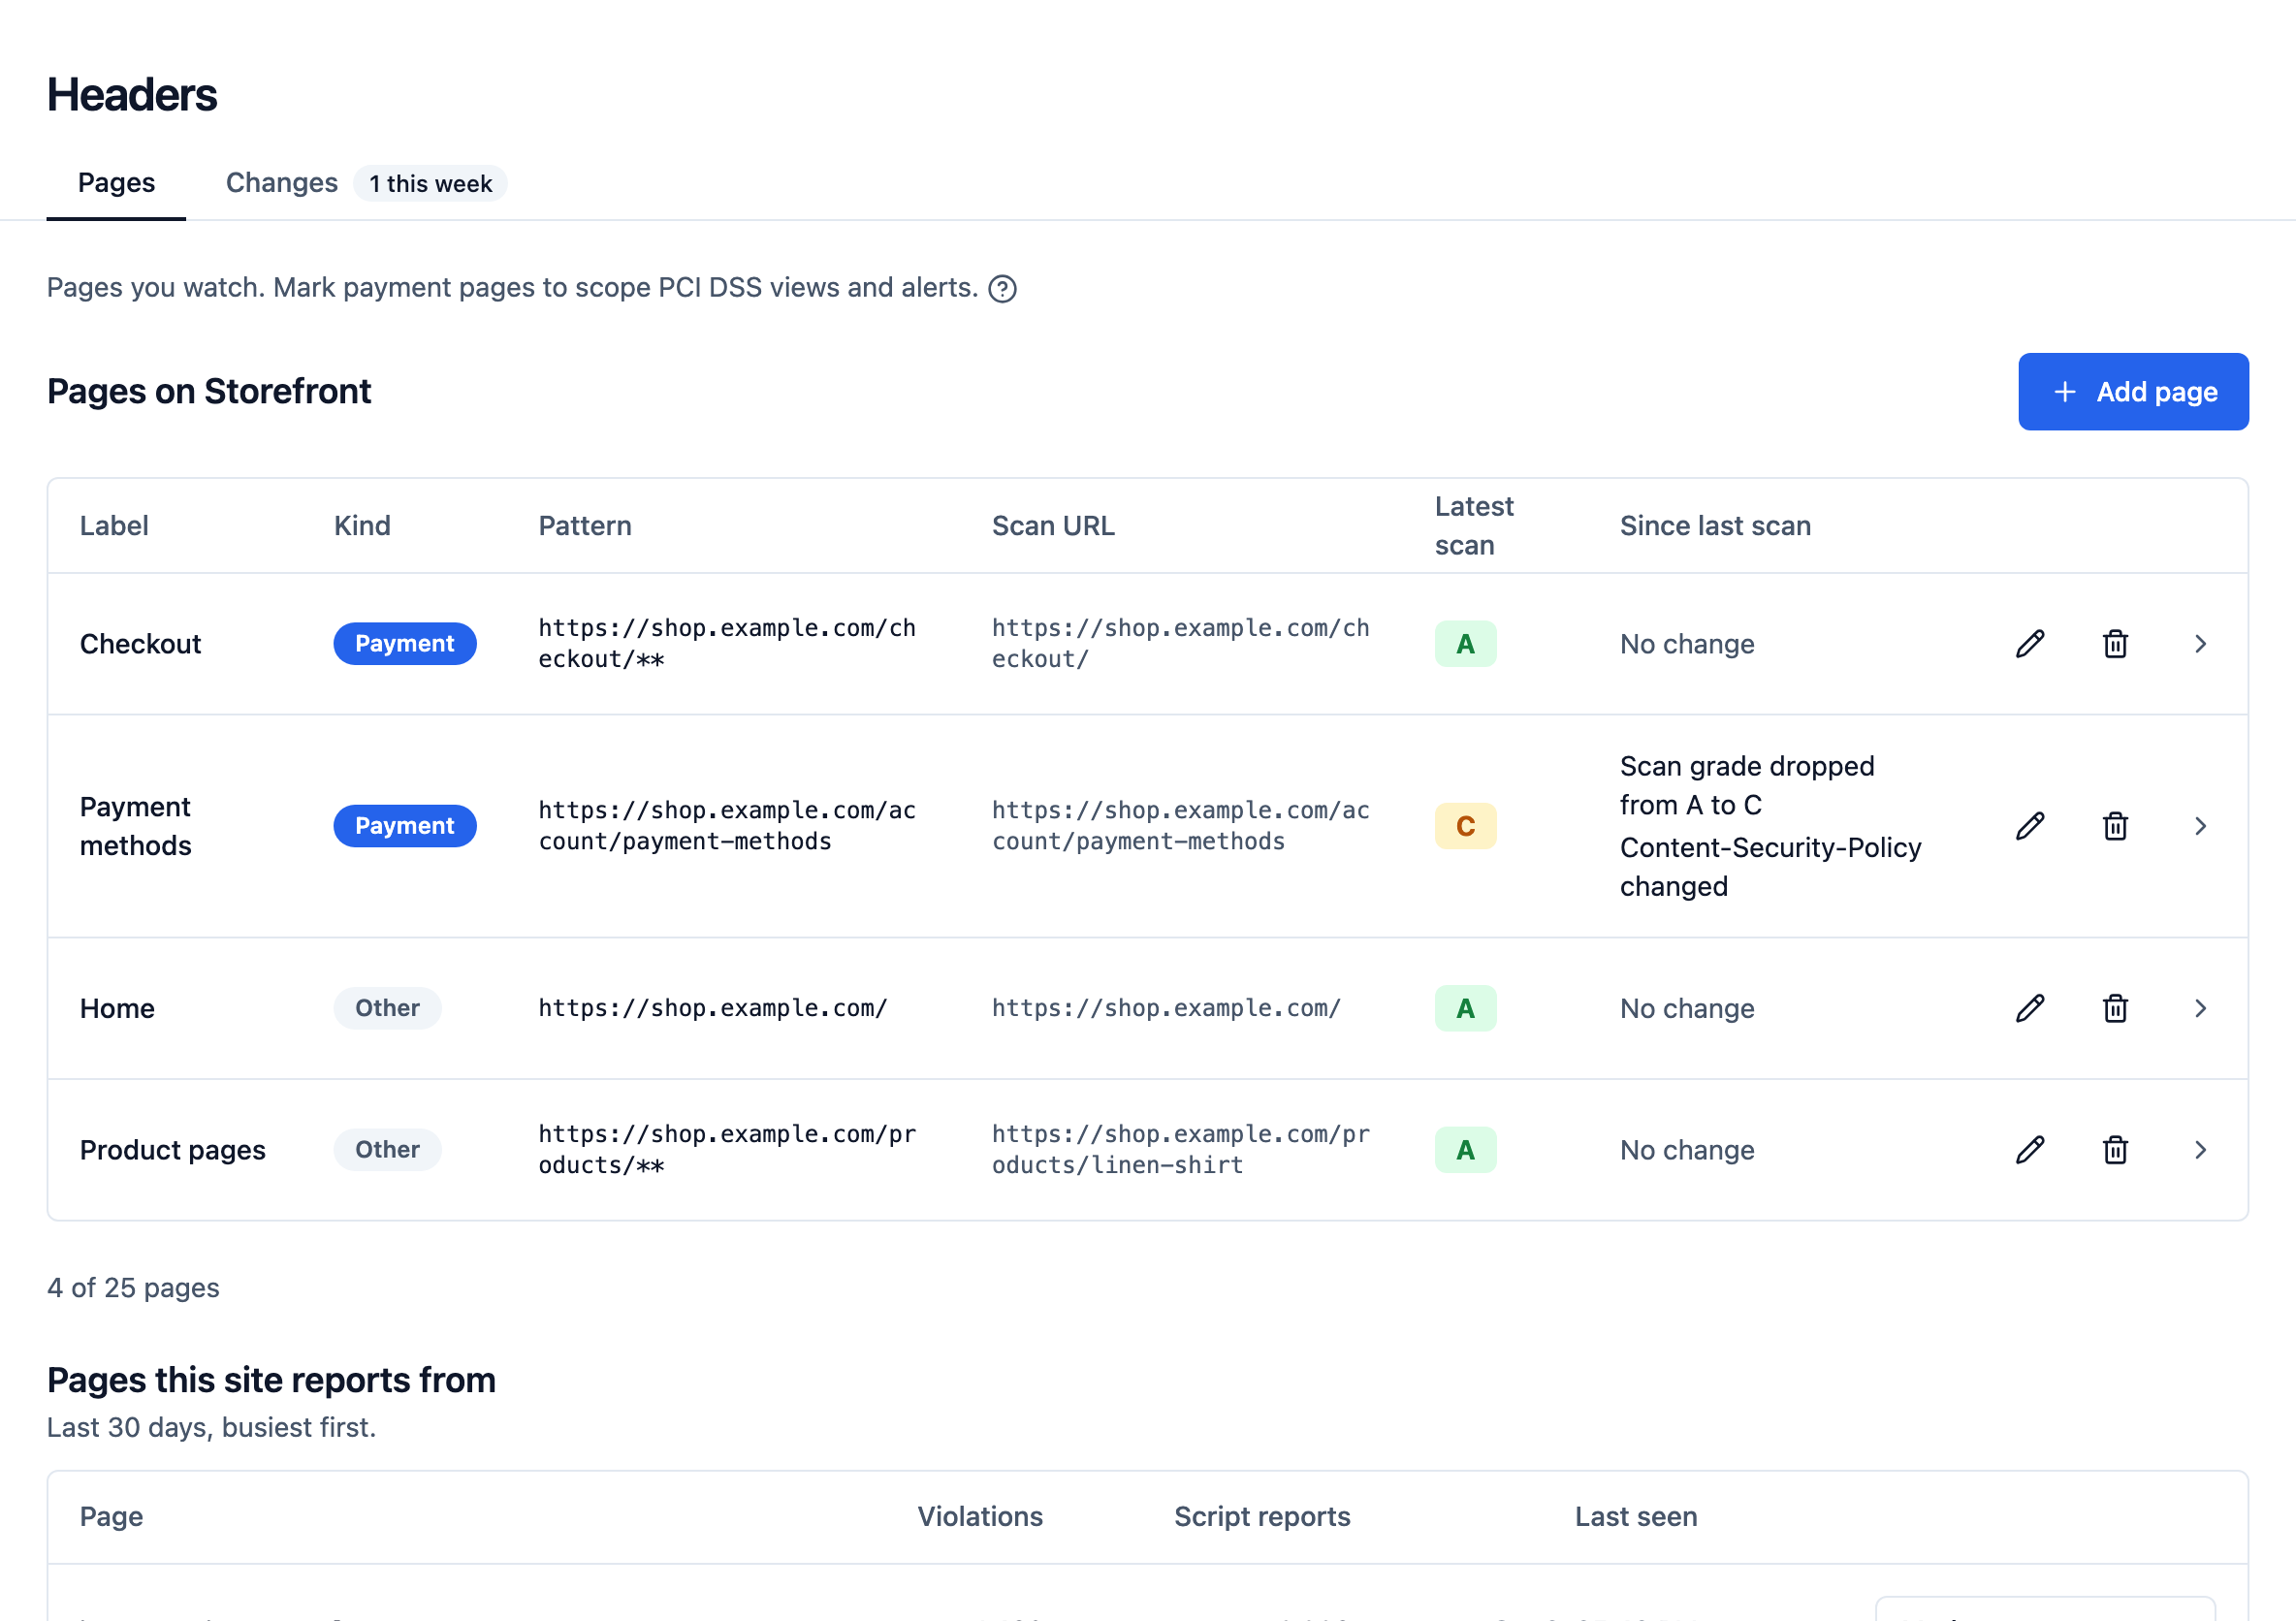The image size is (2296, 1621).
Task: Click the Home label text
Action: 117,1008
